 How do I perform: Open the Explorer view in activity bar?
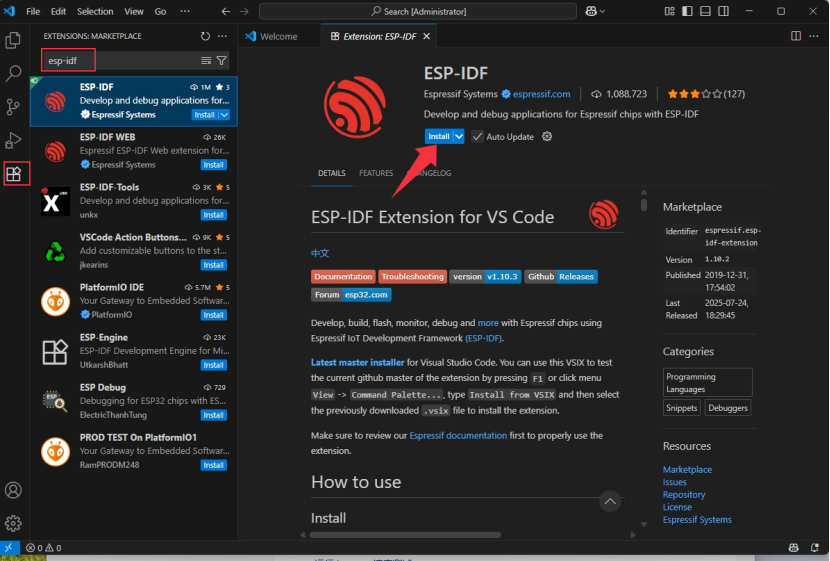click(13, 40)
